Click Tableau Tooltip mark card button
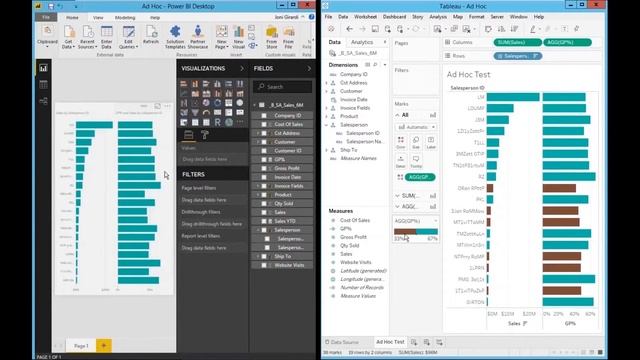Viewport: 640px width, 360px height. [416, 162]
